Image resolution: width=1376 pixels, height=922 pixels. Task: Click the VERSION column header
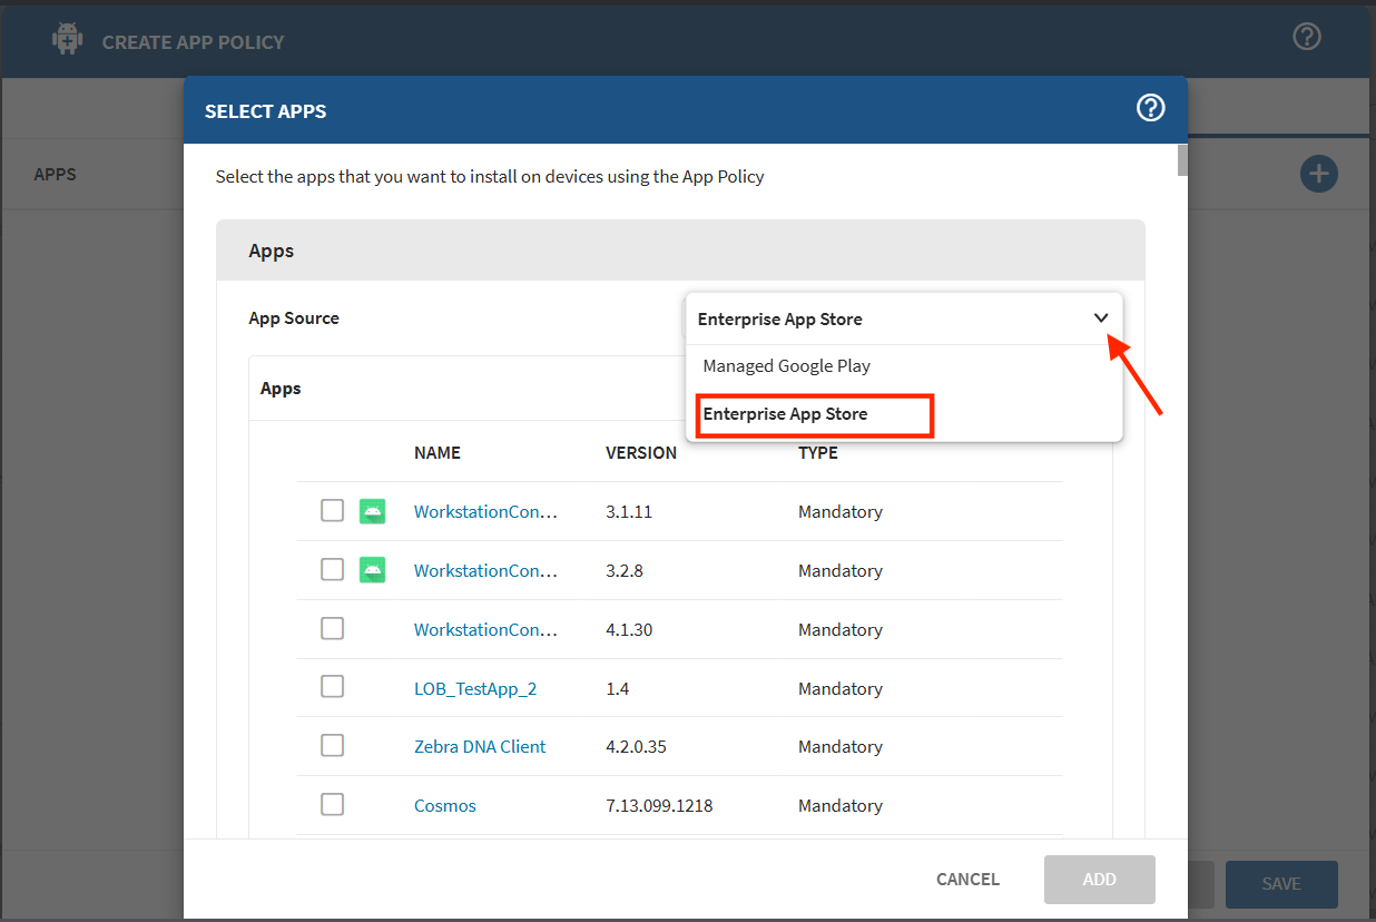[641, 453]
